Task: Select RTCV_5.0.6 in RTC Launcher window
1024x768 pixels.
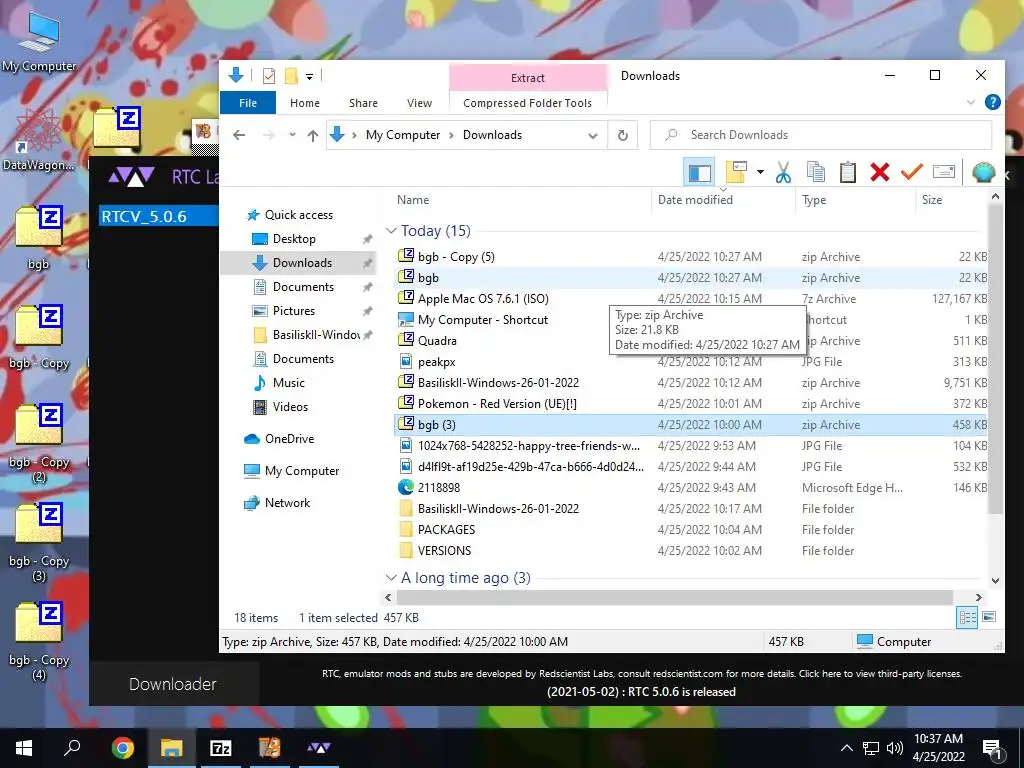Action: coord(159,216)
